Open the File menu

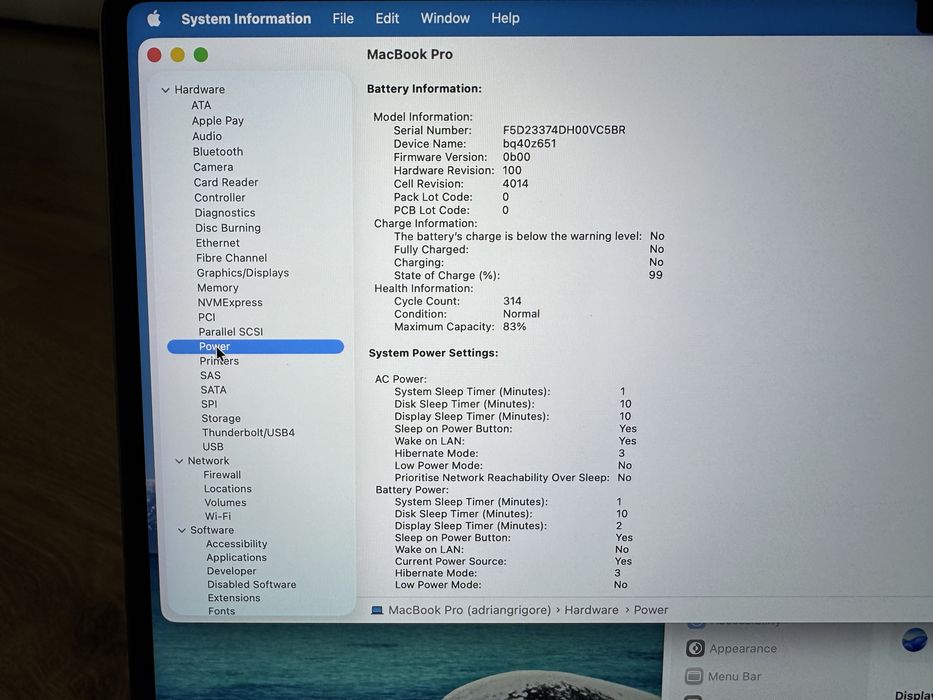343,18
